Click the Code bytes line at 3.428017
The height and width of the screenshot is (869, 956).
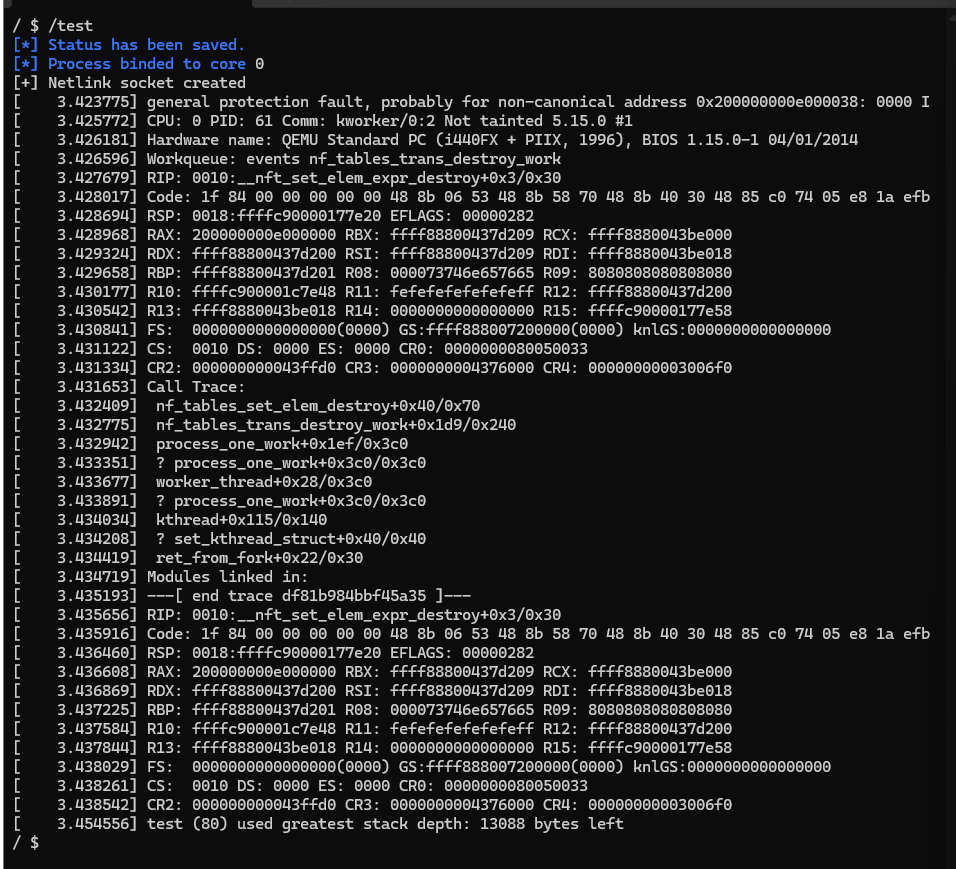[x=471, y=197]
